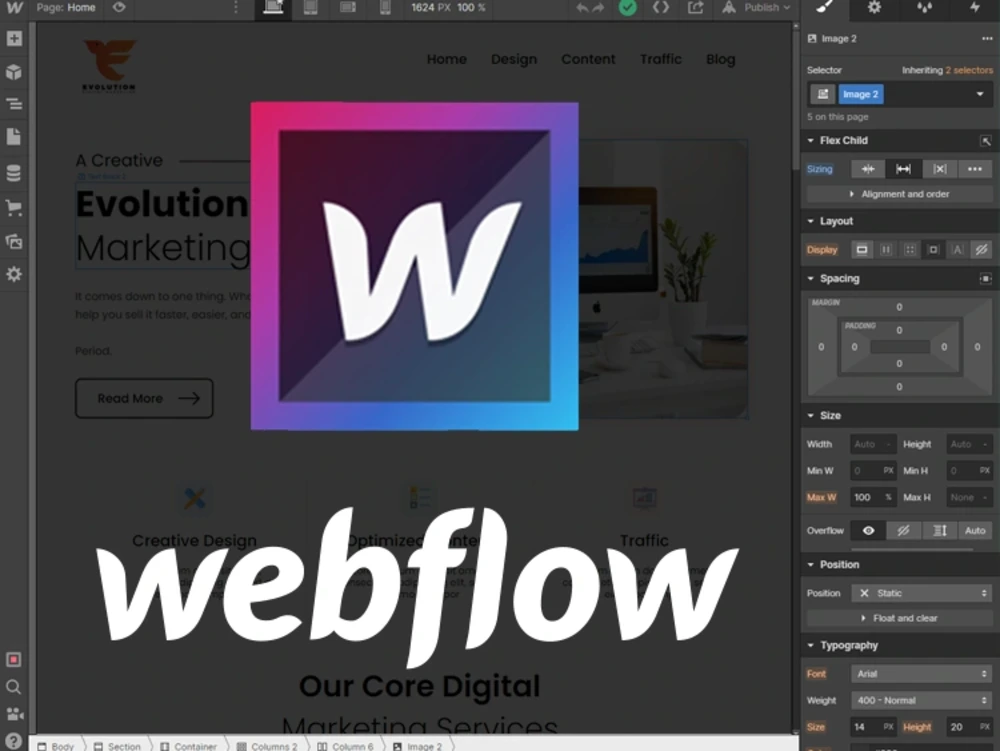Click the Width Auto input
The height and width of the screenshot is (751, 1000).
point(873,444)
